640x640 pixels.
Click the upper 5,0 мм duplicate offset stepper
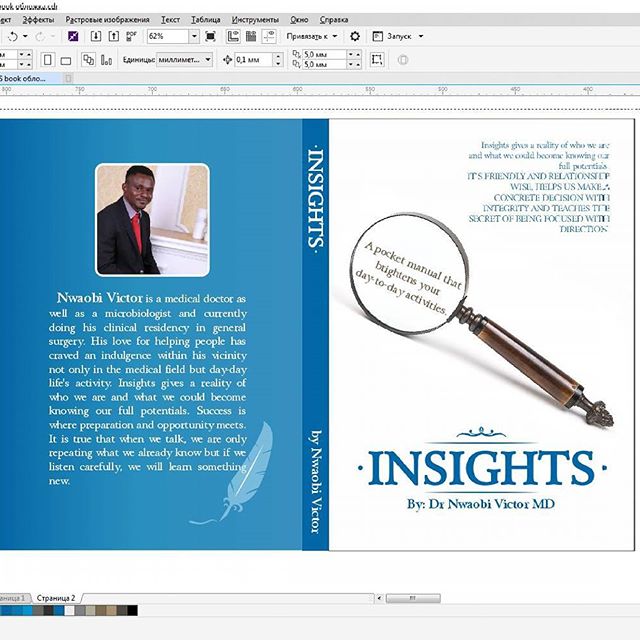pos(354,54)
